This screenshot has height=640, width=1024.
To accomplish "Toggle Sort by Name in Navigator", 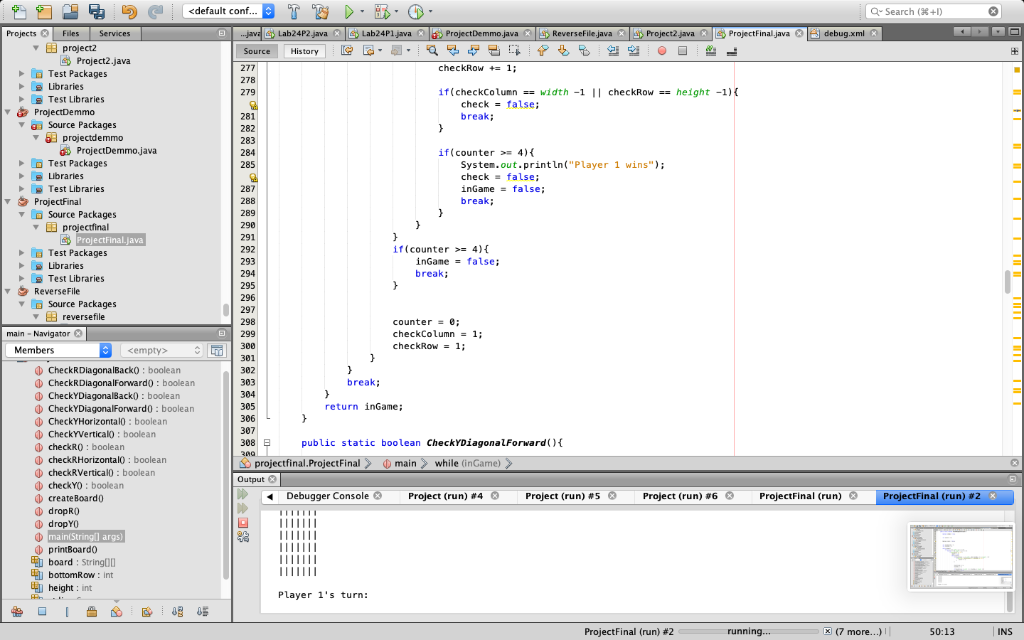I will 177,612.
